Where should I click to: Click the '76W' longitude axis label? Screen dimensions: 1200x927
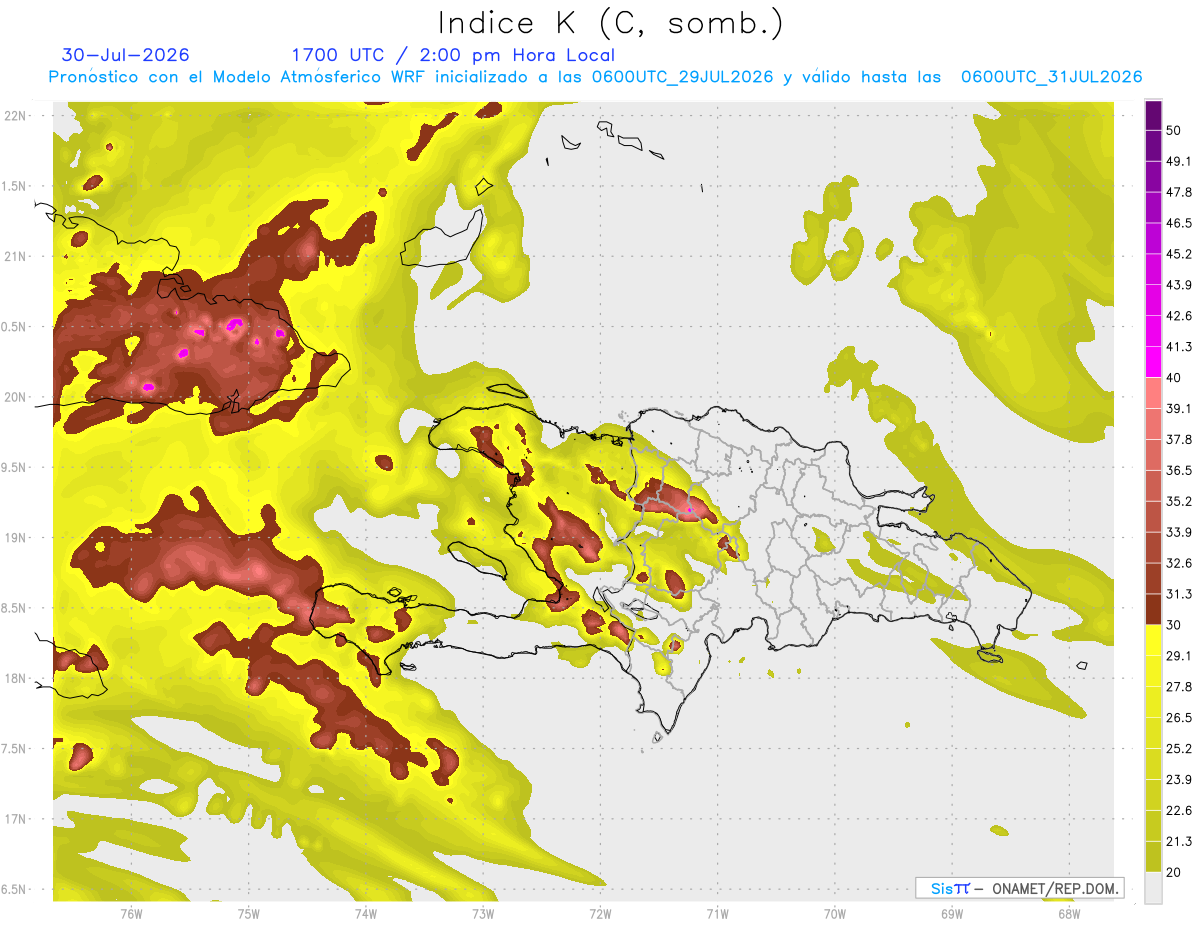[x=131, y=914]
